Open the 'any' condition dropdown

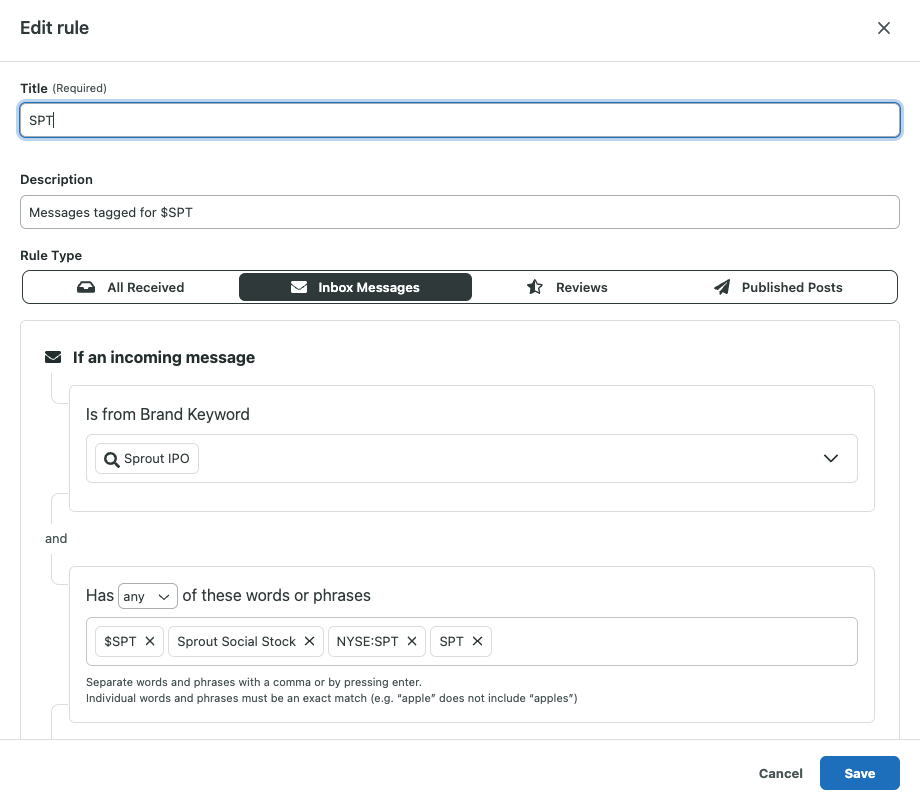(148, 596)
